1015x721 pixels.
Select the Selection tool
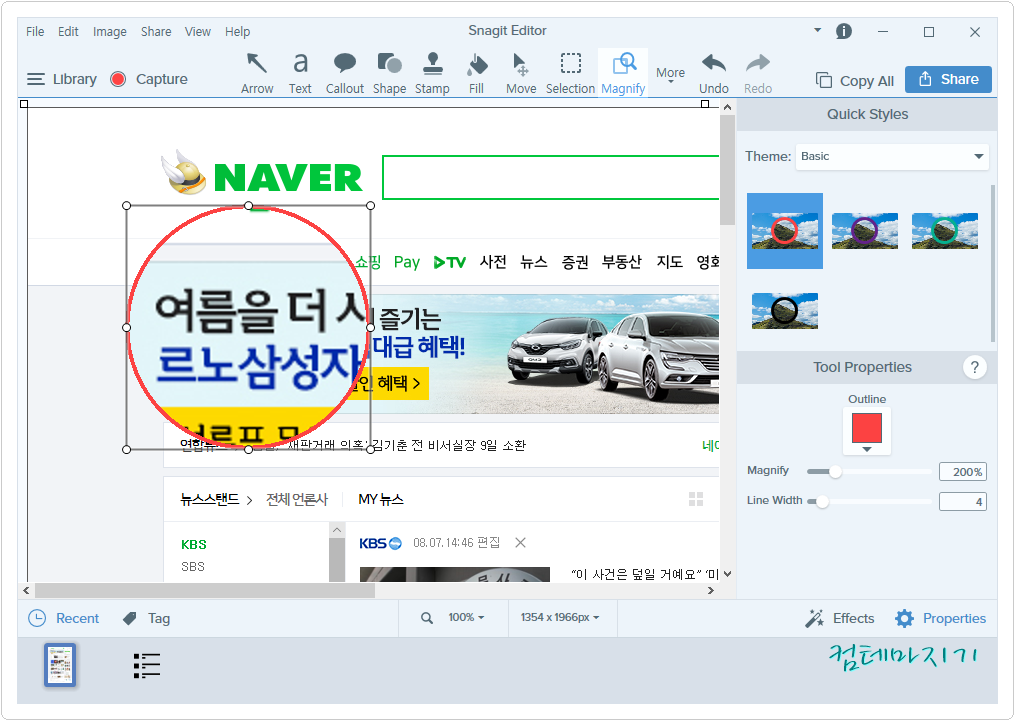coord(570,73)
